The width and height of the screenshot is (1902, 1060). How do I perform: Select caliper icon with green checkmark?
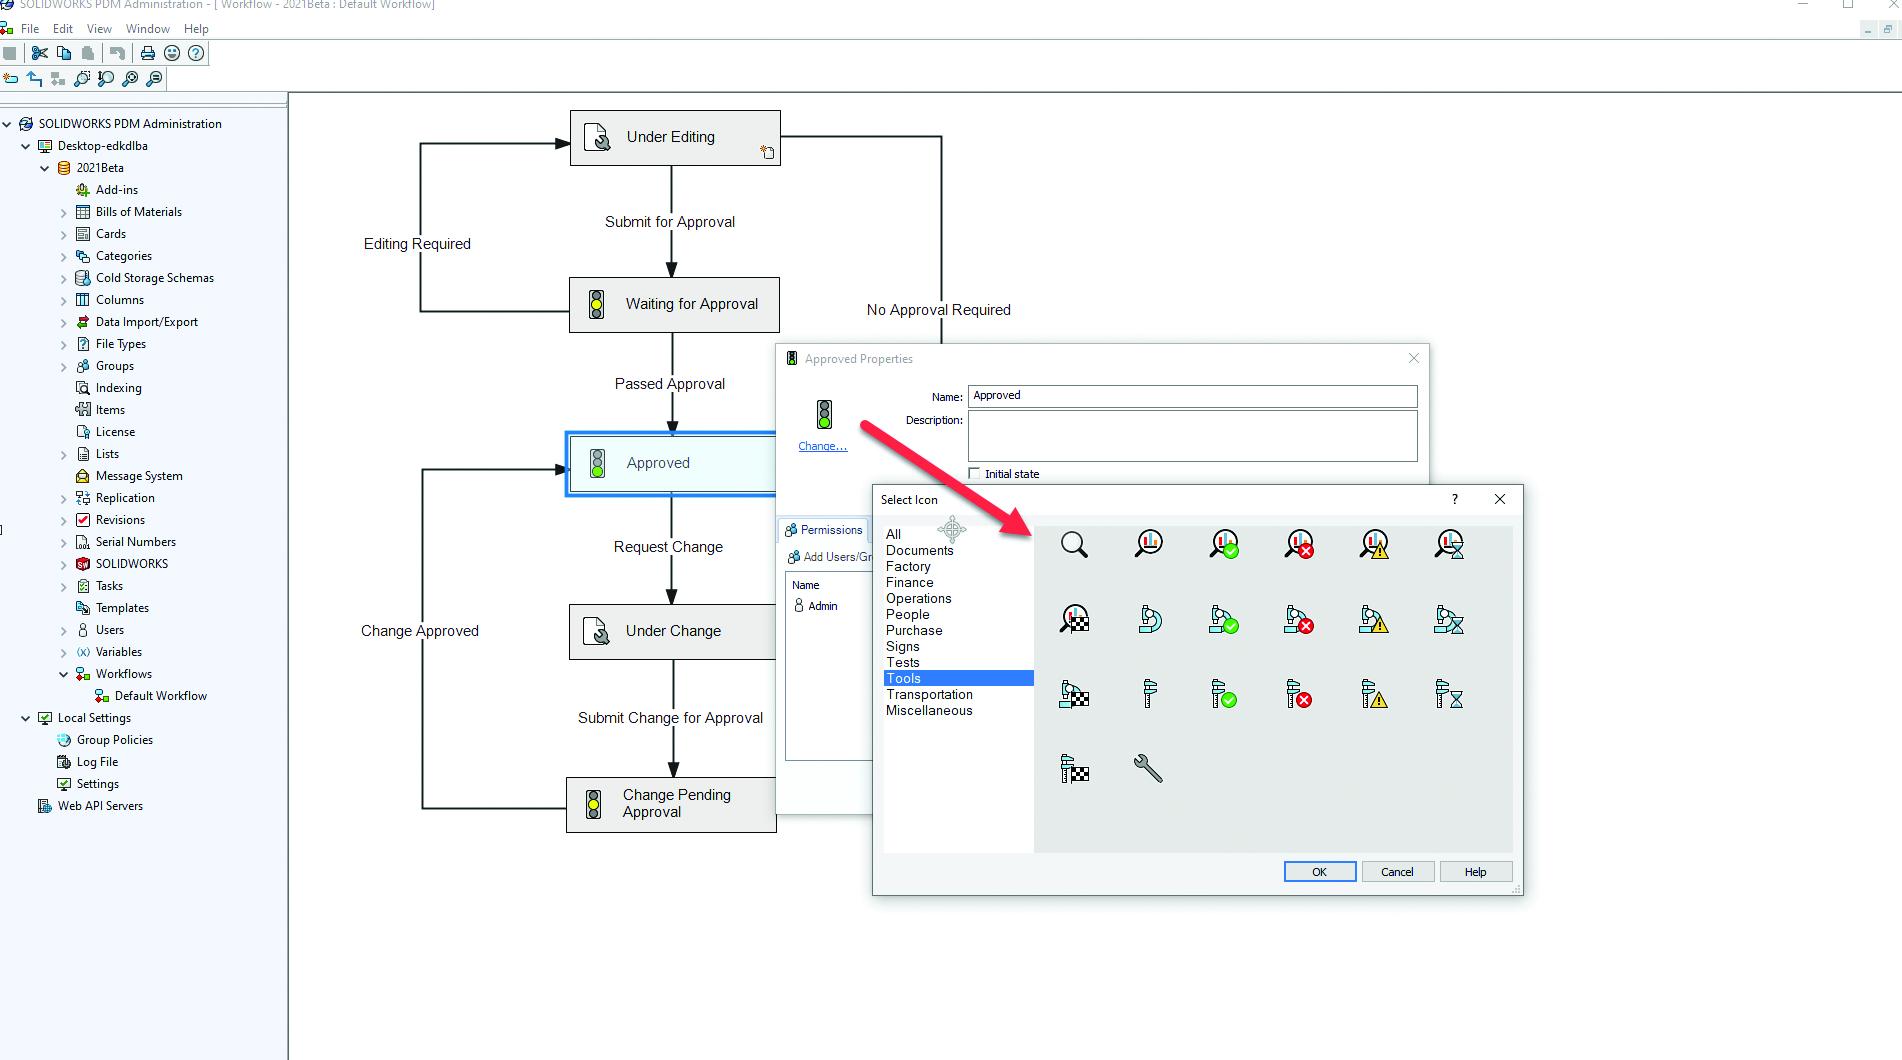point(1224,694)
